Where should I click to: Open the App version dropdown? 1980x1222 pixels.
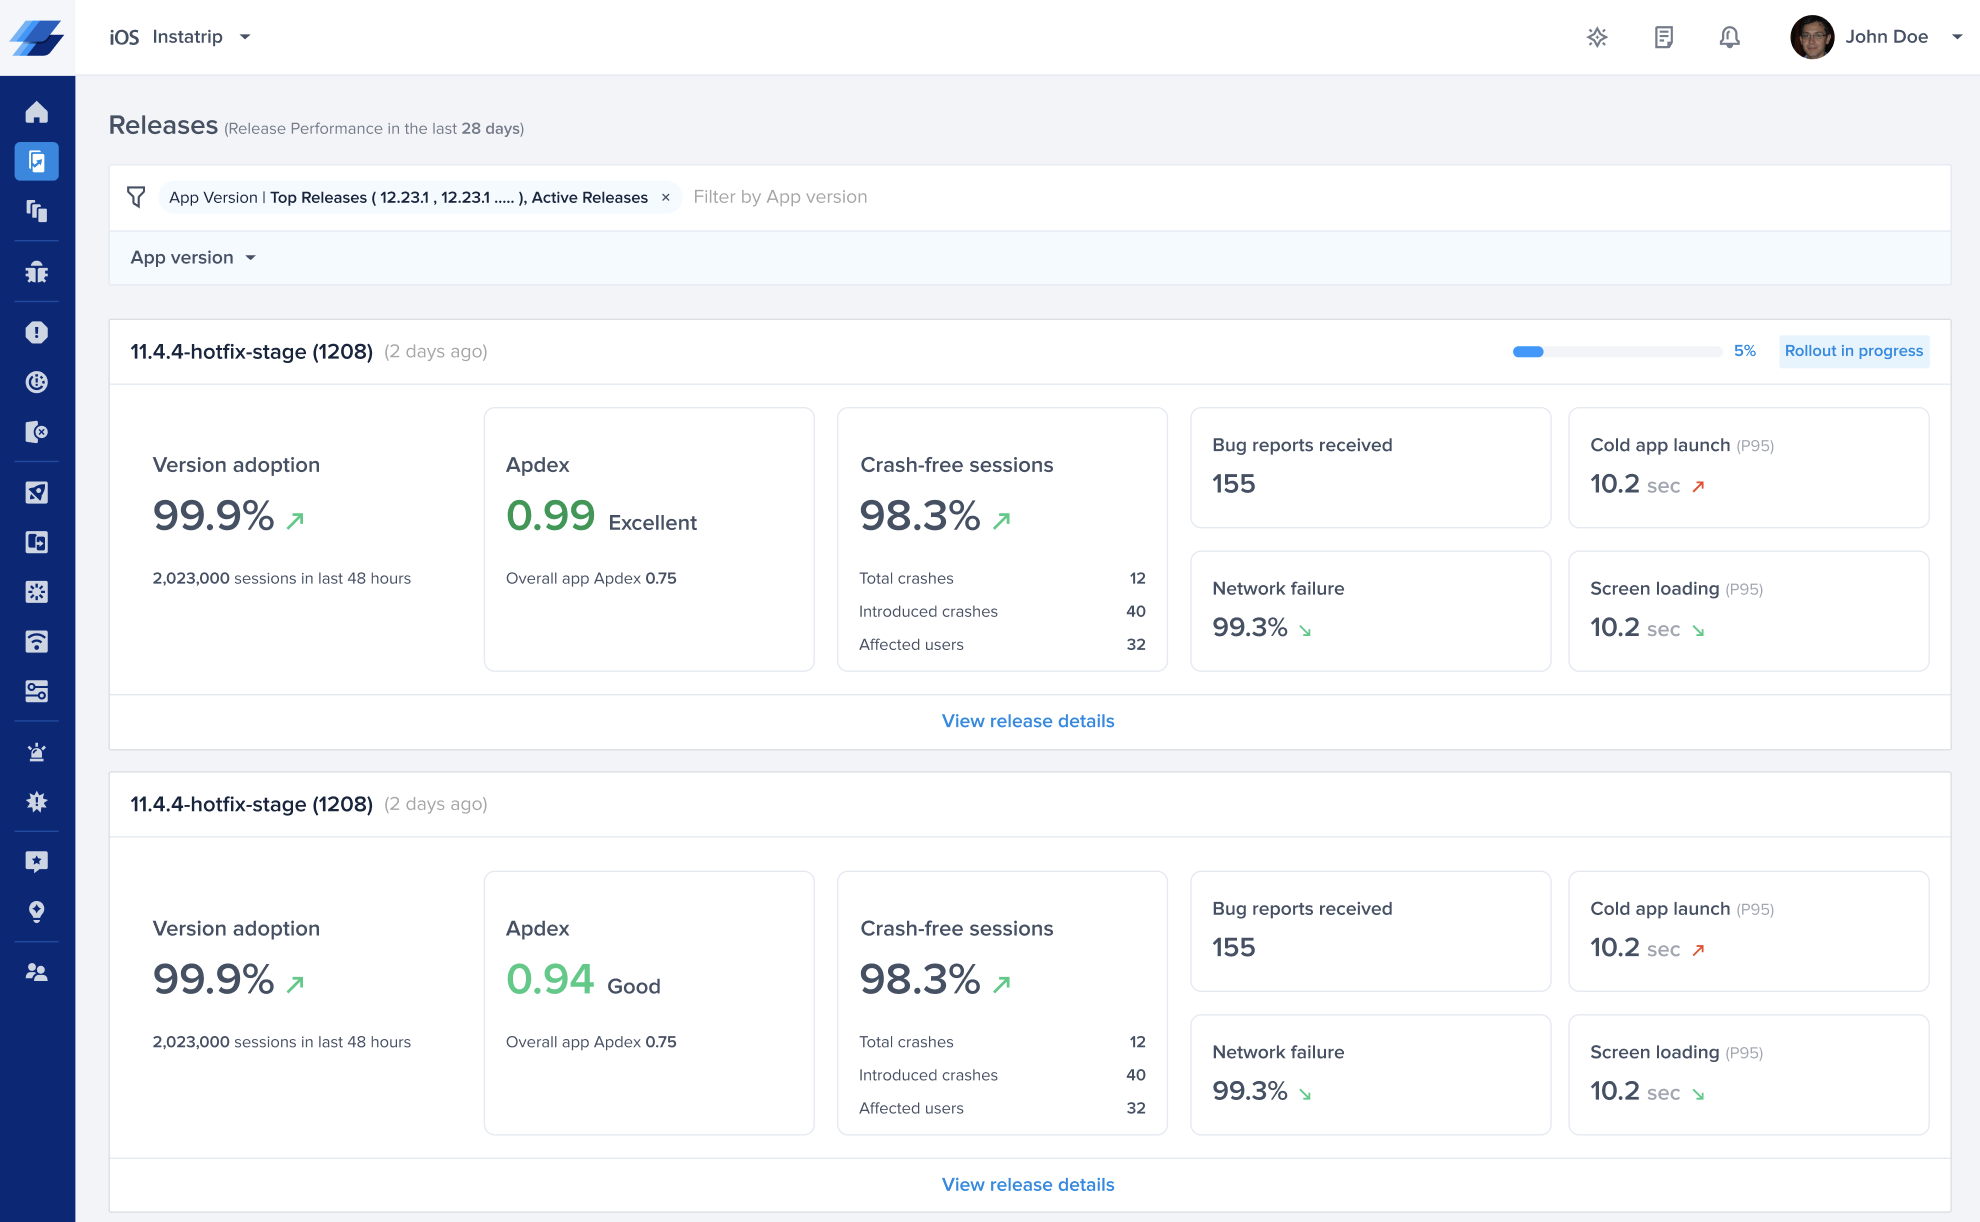(x=193, y=258)
